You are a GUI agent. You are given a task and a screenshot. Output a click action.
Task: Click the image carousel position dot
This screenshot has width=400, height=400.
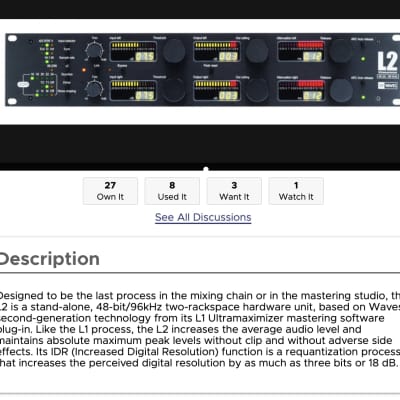[206, 169]
